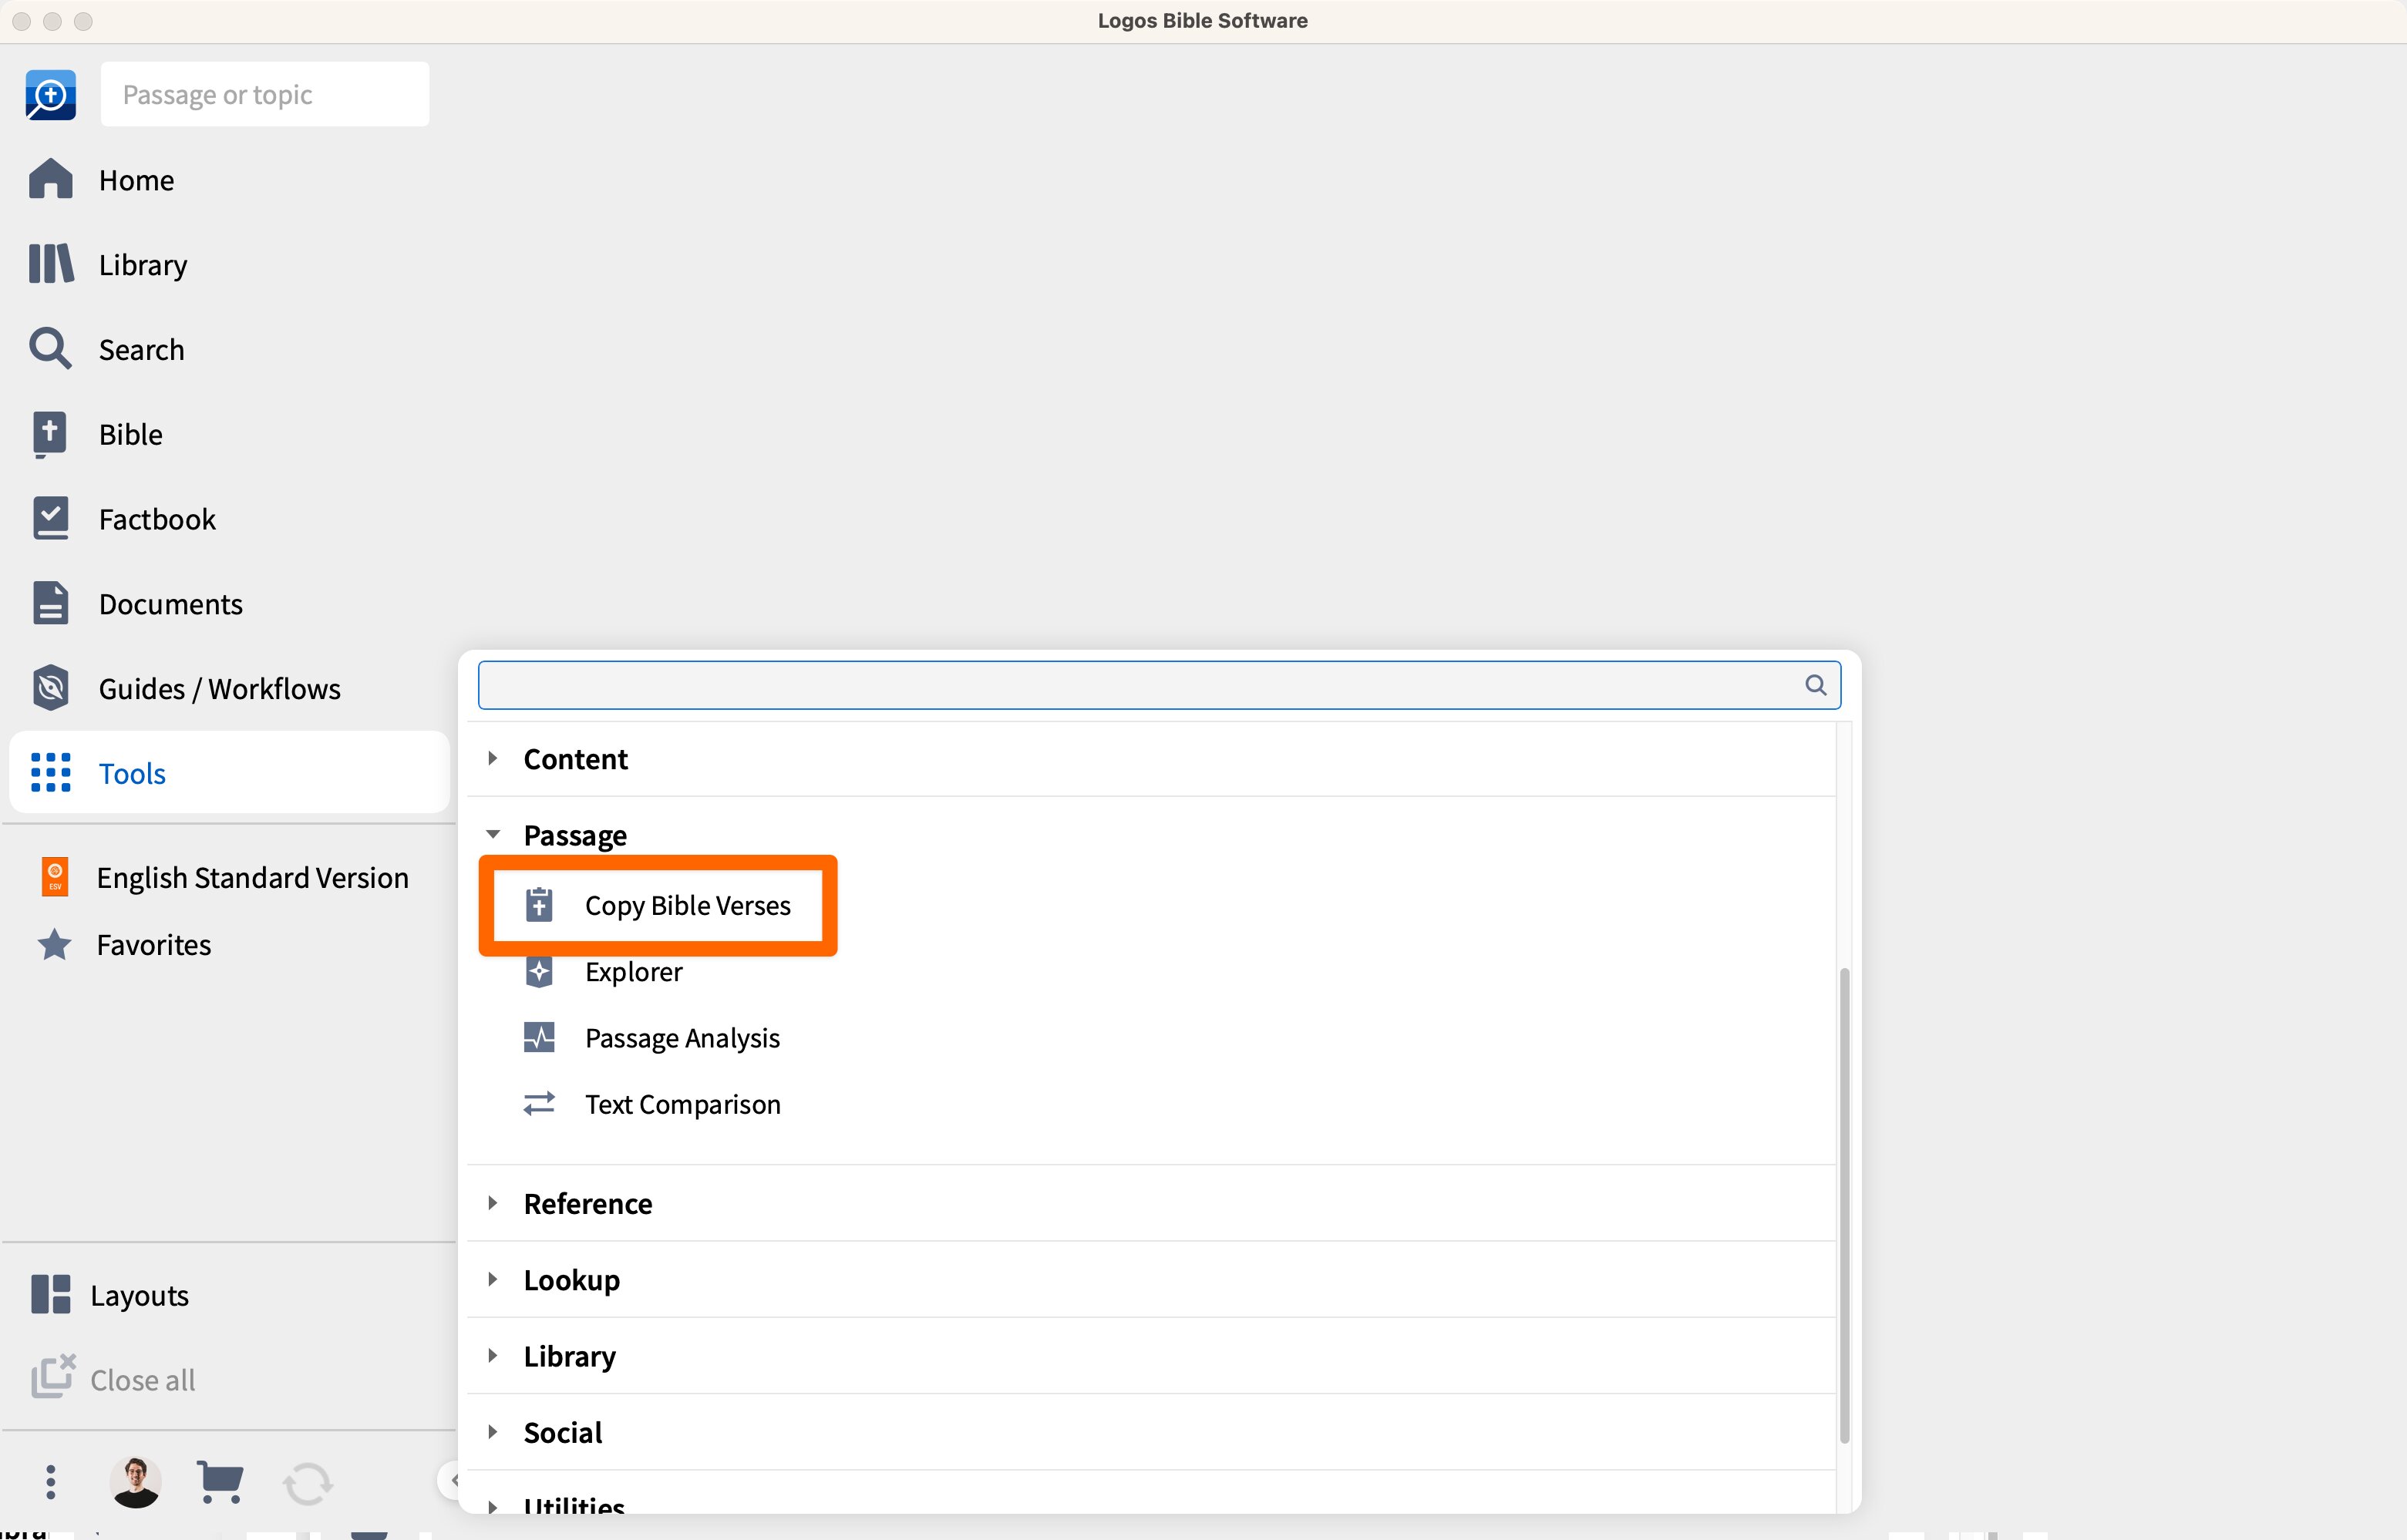Choose Copy Bible Verses text
The image size is (2407, 1540).
688,906
